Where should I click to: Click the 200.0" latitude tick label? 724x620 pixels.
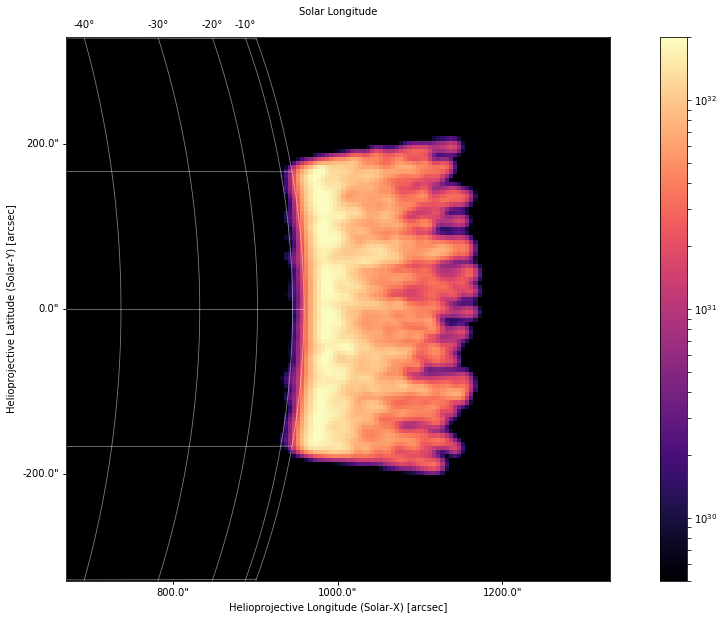click(43, 144)
